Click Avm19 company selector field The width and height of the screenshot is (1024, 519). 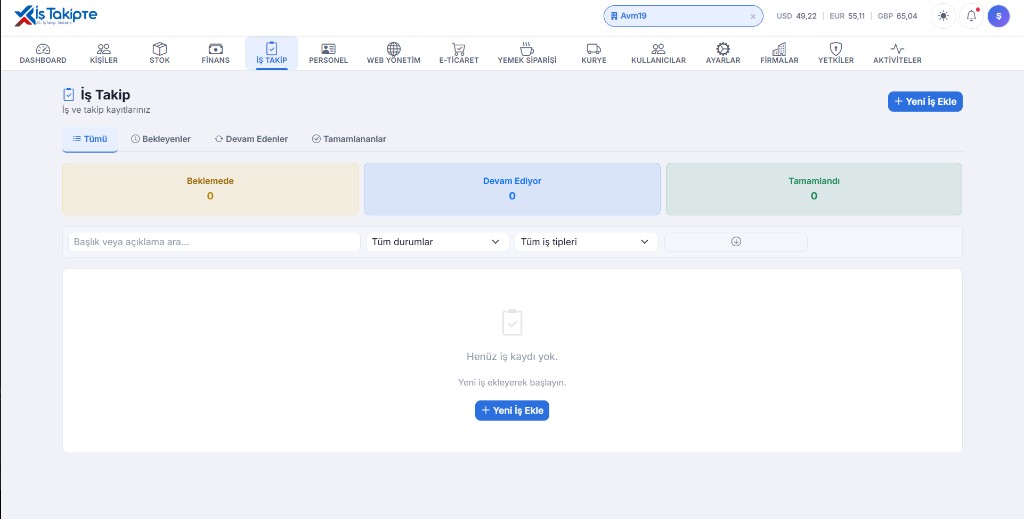683,16
